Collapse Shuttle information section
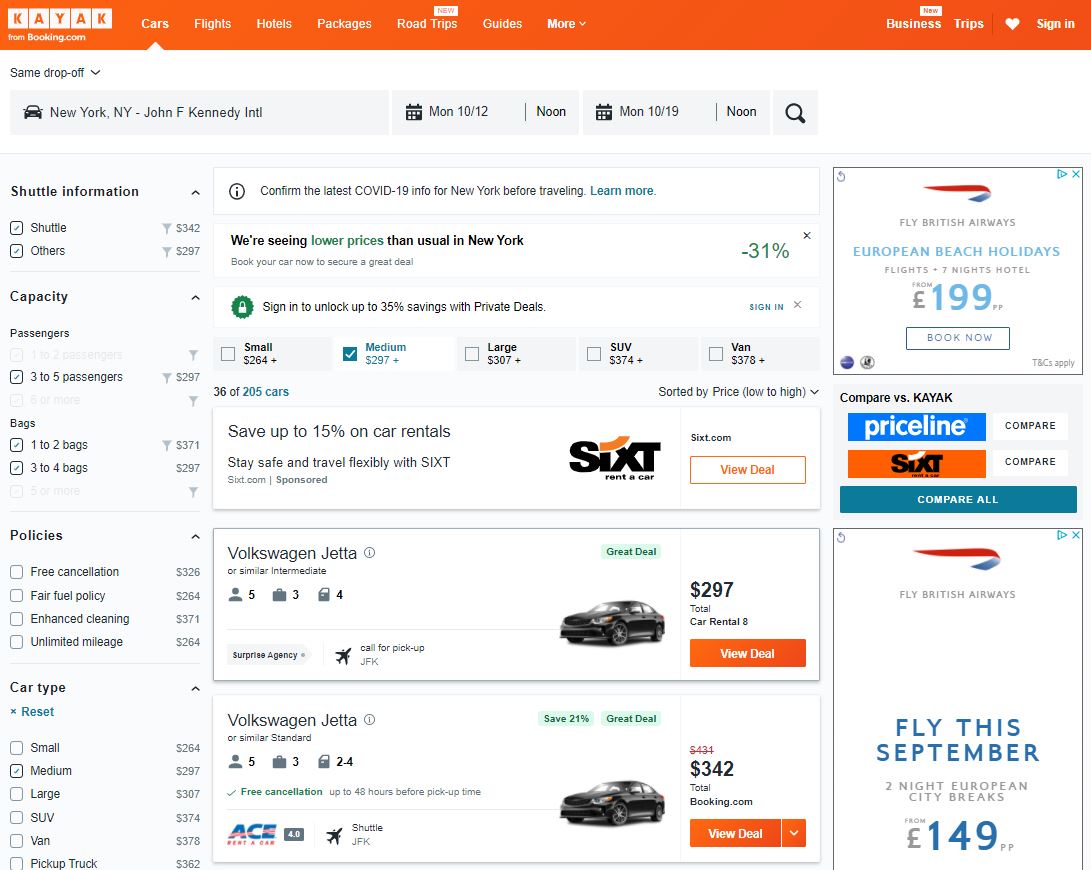1091x870 pixels. point(196,193)
